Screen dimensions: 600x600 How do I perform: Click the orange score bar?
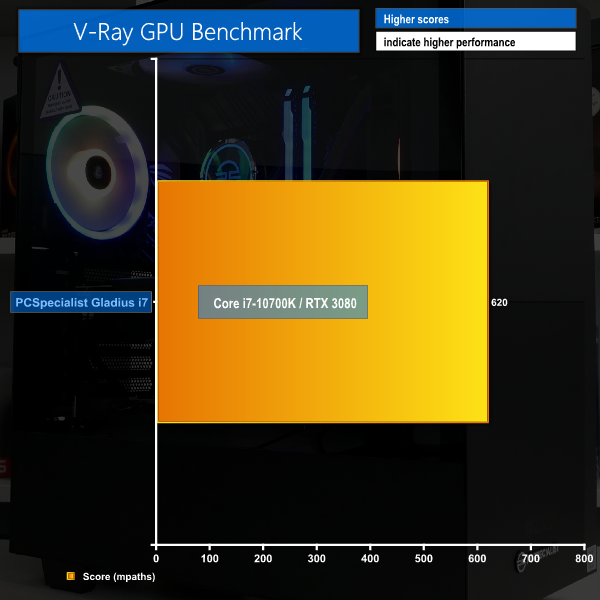[323, 302]
